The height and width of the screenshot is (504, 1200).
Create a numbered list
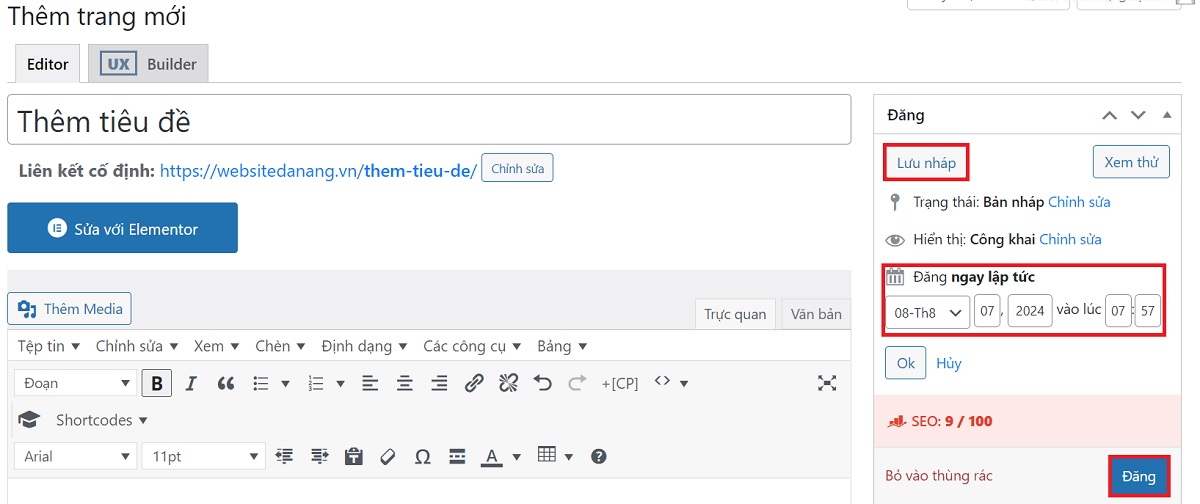click(317, 383)
